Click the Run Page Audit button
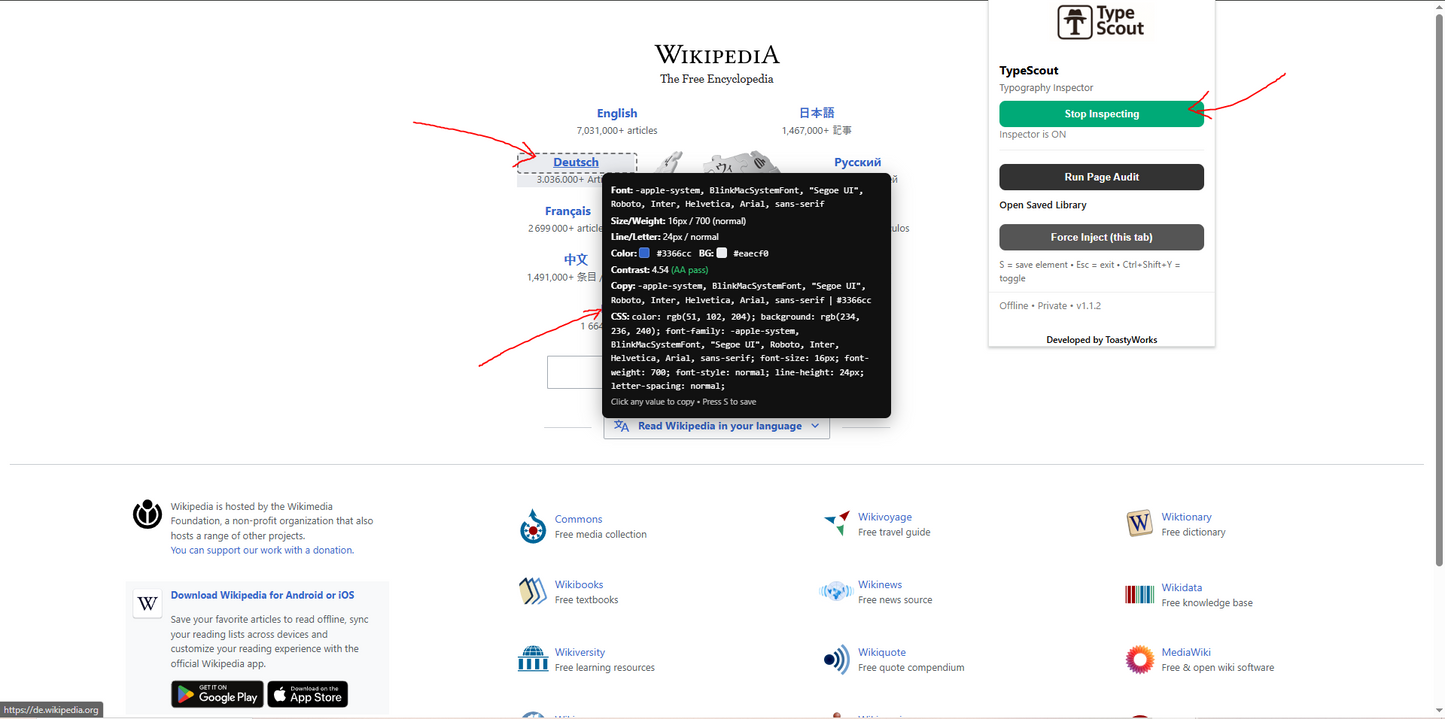 [1101, 177]
